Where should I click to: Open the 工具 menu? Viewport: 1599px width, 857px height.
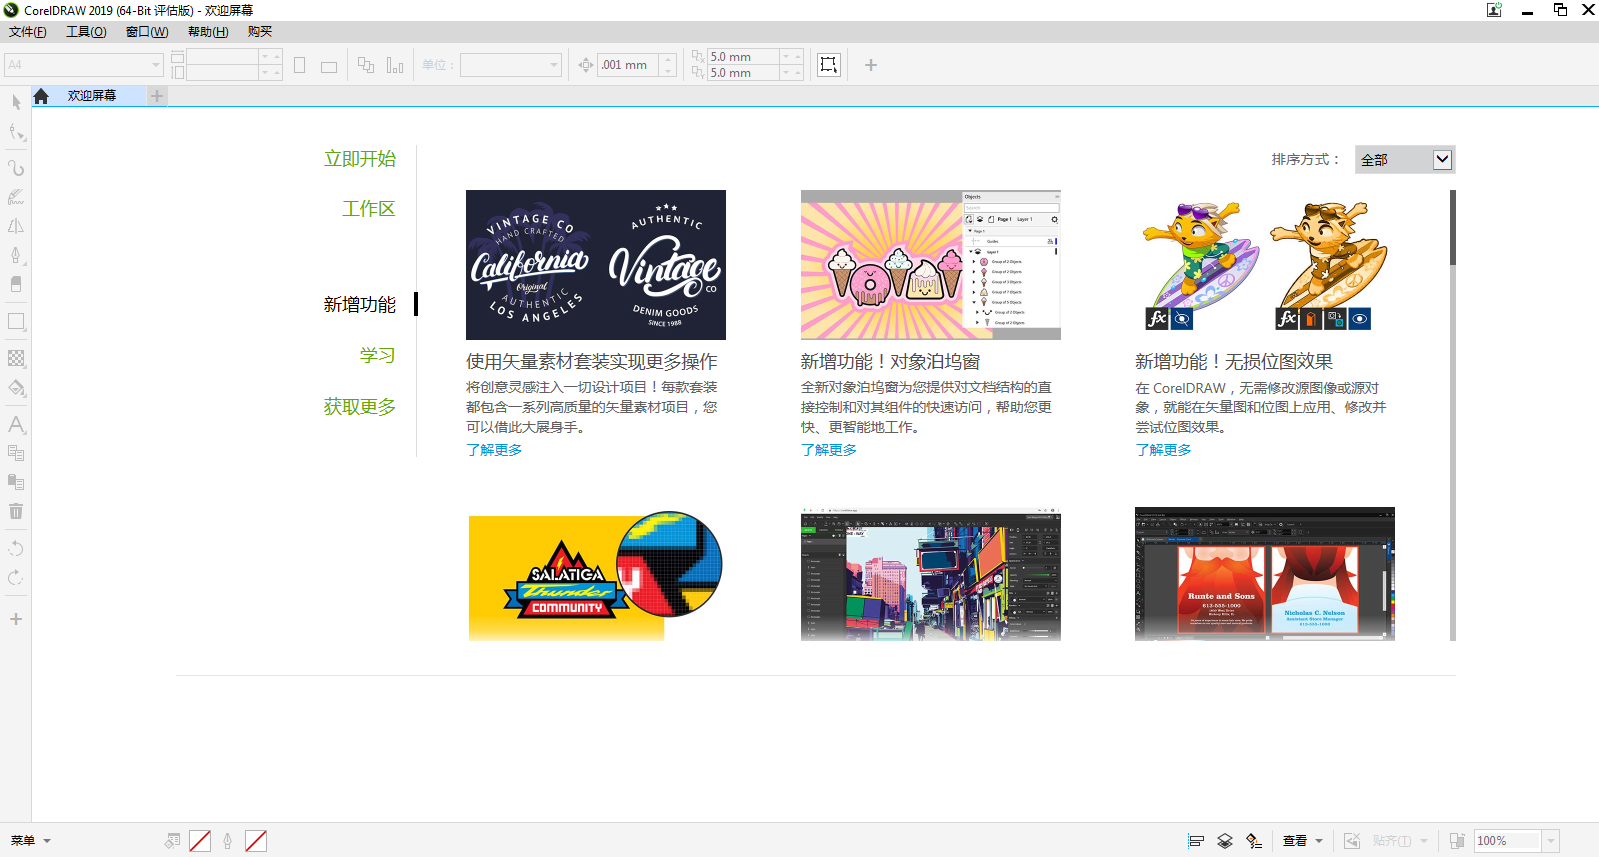tap(86, 32)
